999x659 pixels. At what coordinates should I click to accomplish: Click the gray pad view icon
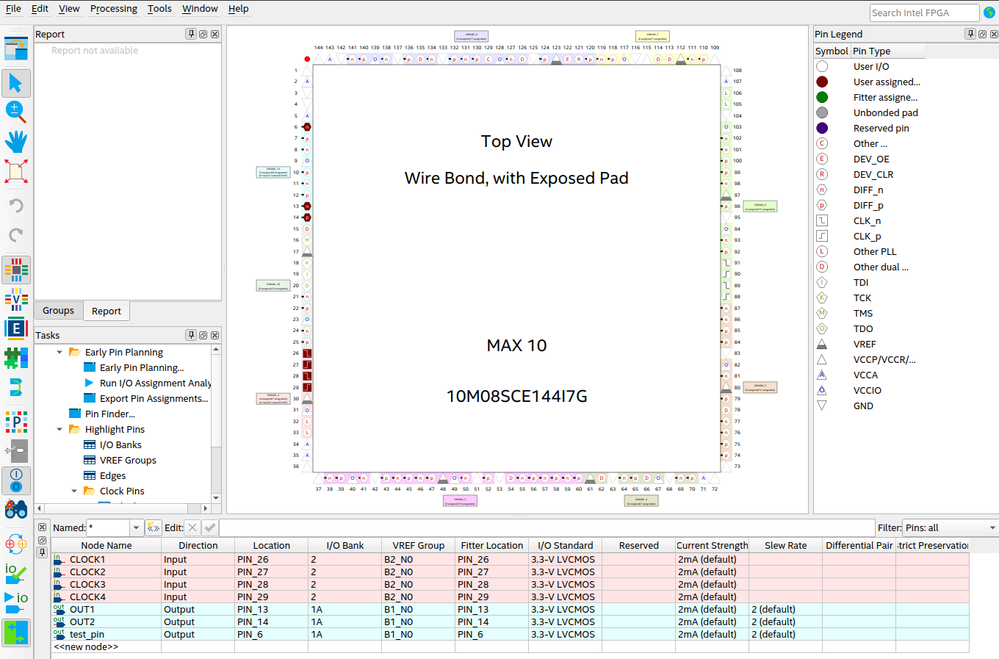16,451
